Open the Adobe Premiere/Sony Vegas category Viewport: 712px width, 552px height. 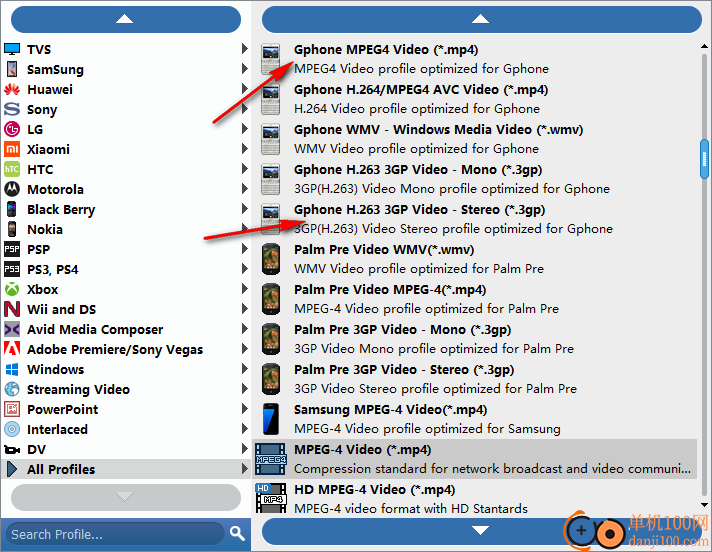tap(126, 349)
